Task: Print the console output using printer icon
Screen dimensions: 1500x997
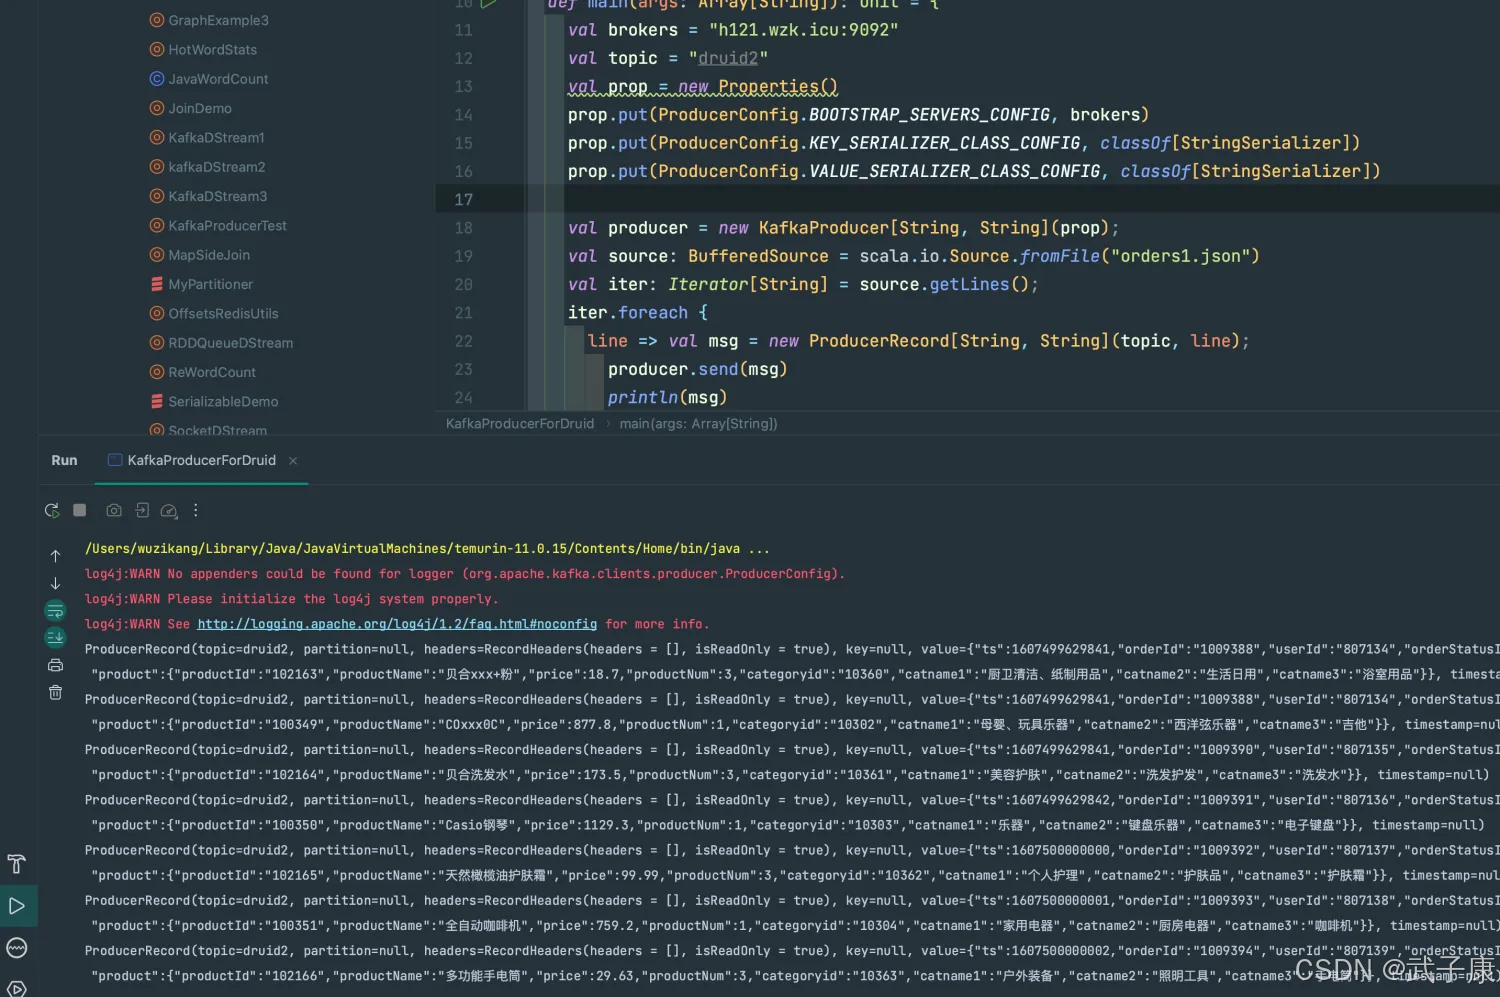Action: pyautogui.click(x=55, y=665)
